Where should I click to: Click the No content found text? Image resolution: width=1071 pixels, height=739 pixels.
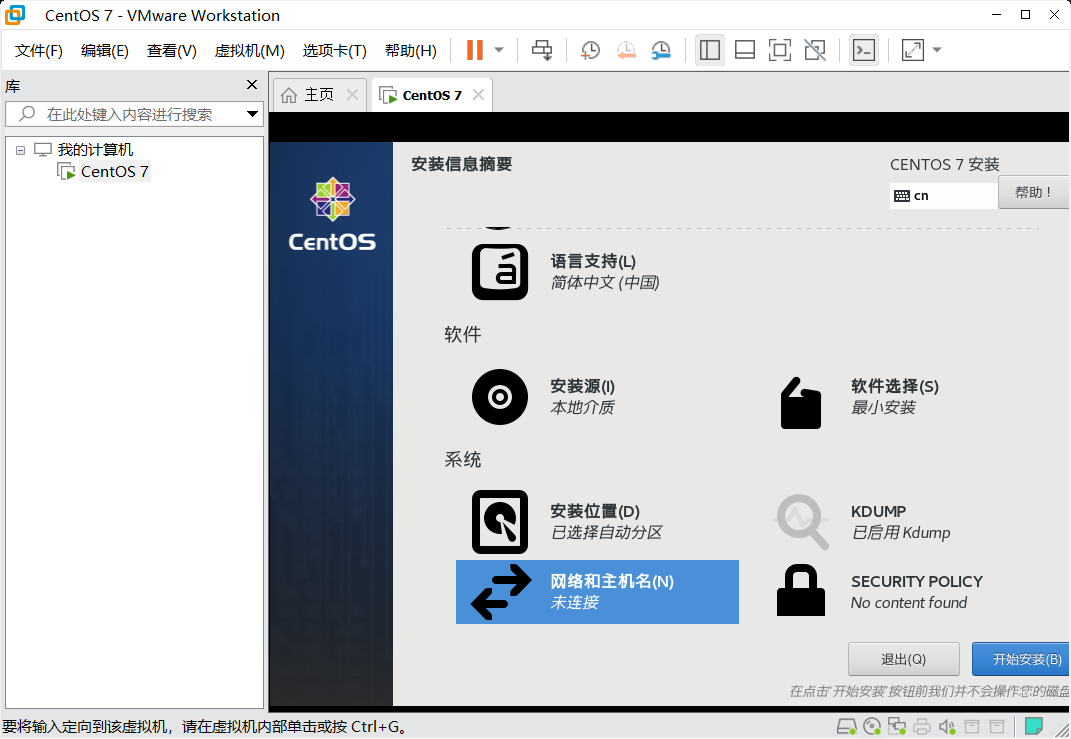(909, 603)
